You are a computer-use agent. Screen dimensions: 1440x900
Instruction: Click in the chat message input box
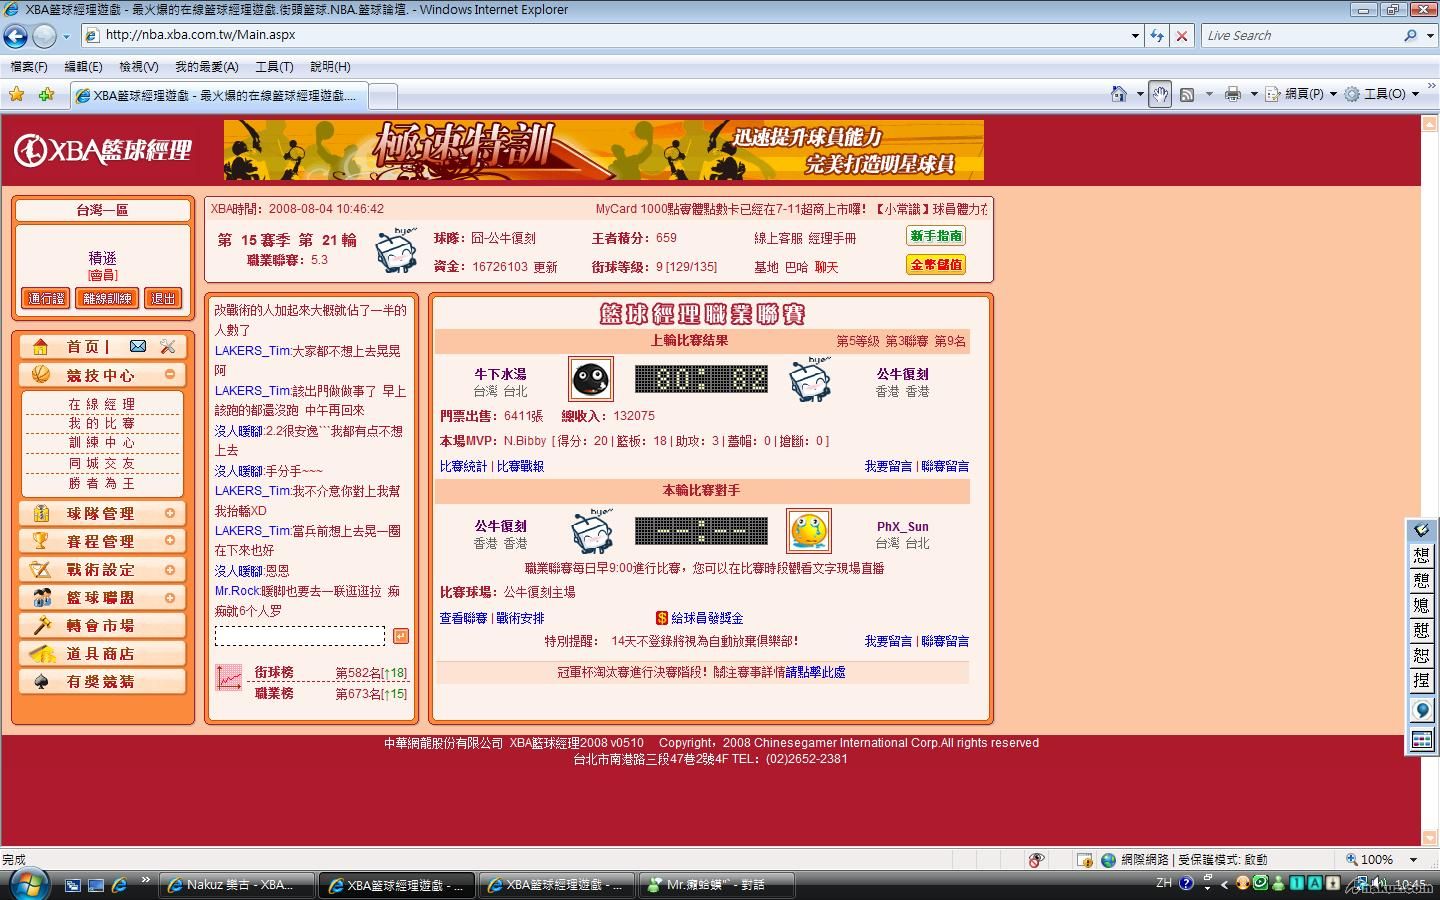(x=299, y=636)
